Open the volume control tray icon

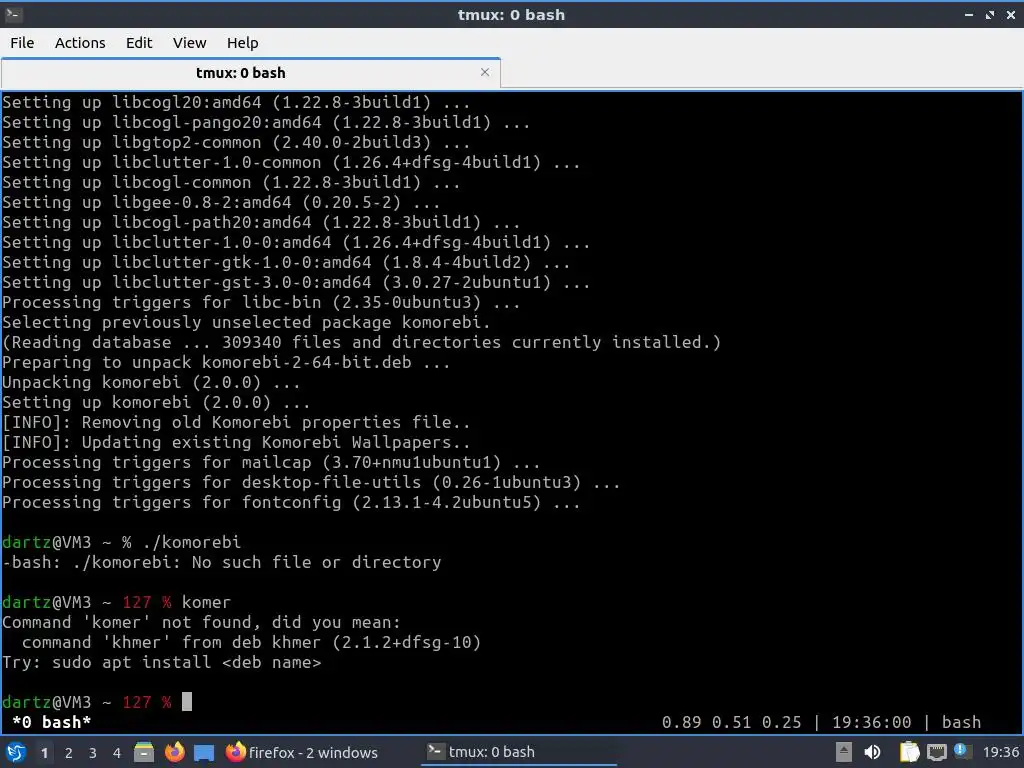pyautogui.click(x=872, y=752)
